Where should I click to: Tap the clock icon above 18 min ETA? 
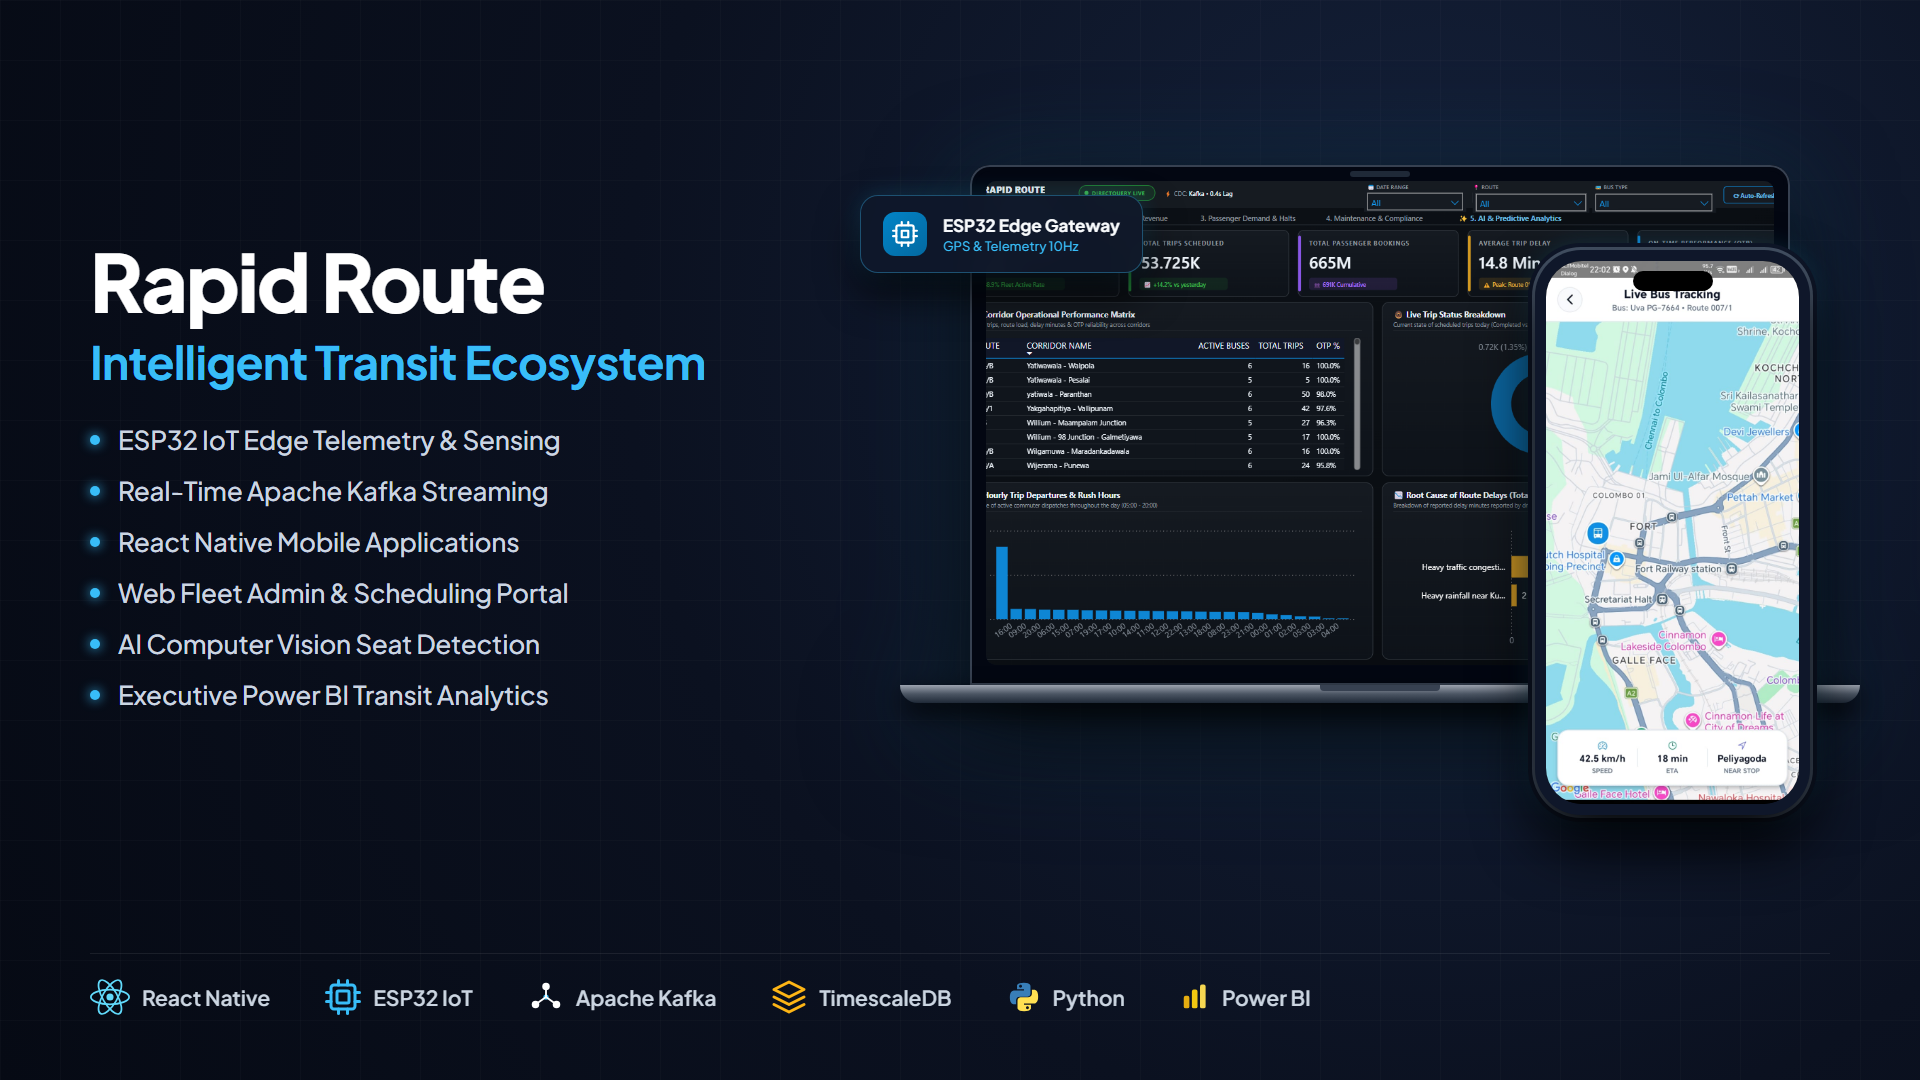[x=1672, y=746]
